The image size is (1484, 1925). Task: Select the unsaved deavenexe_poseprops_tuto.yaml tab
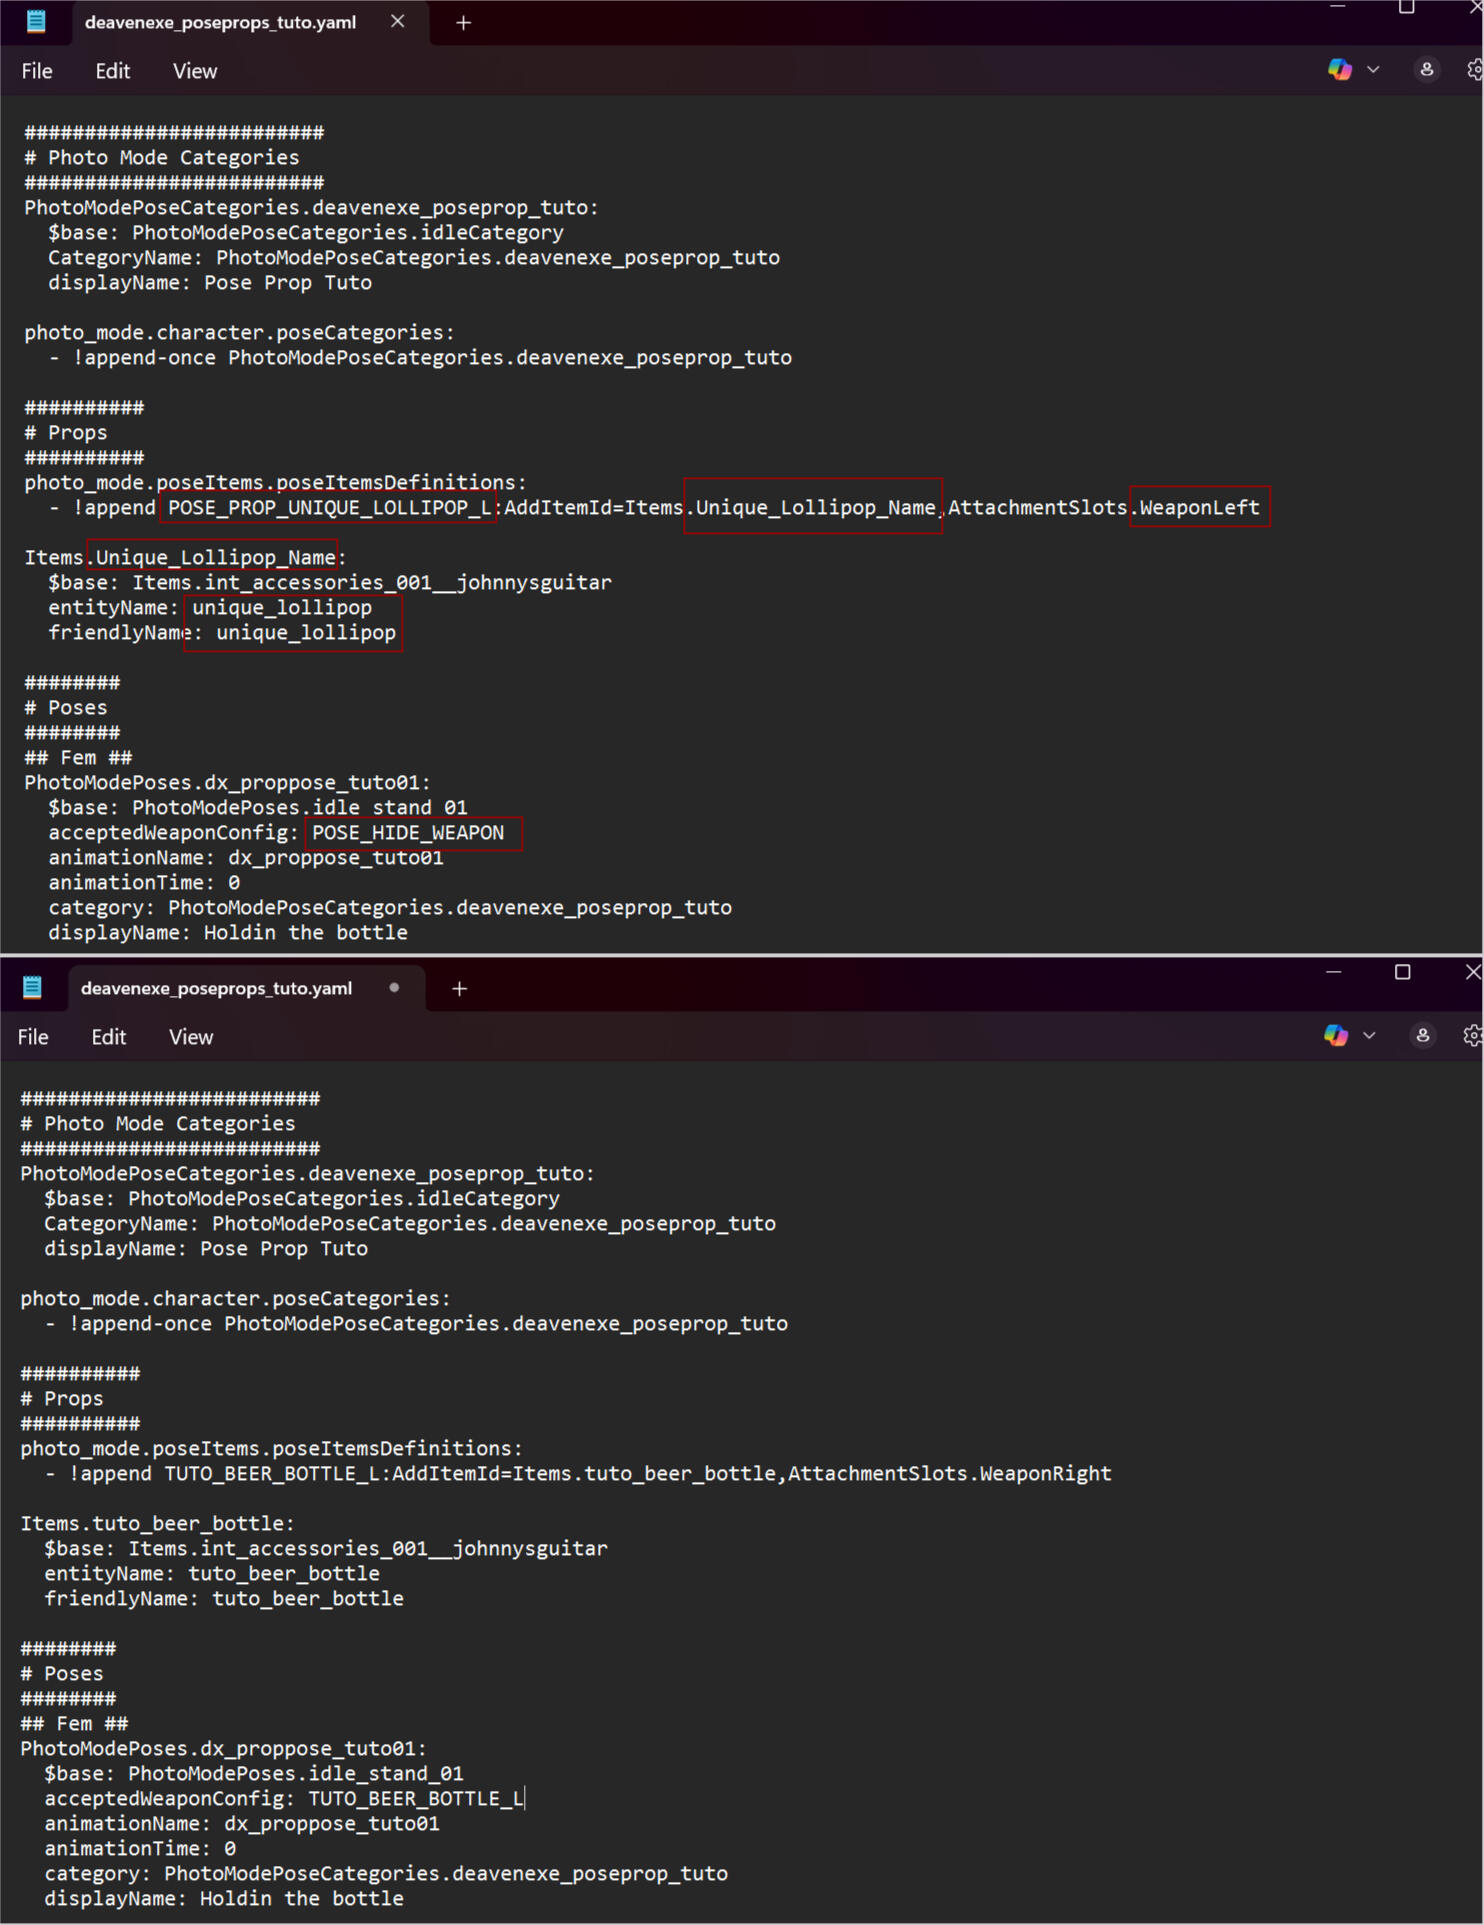216,989
